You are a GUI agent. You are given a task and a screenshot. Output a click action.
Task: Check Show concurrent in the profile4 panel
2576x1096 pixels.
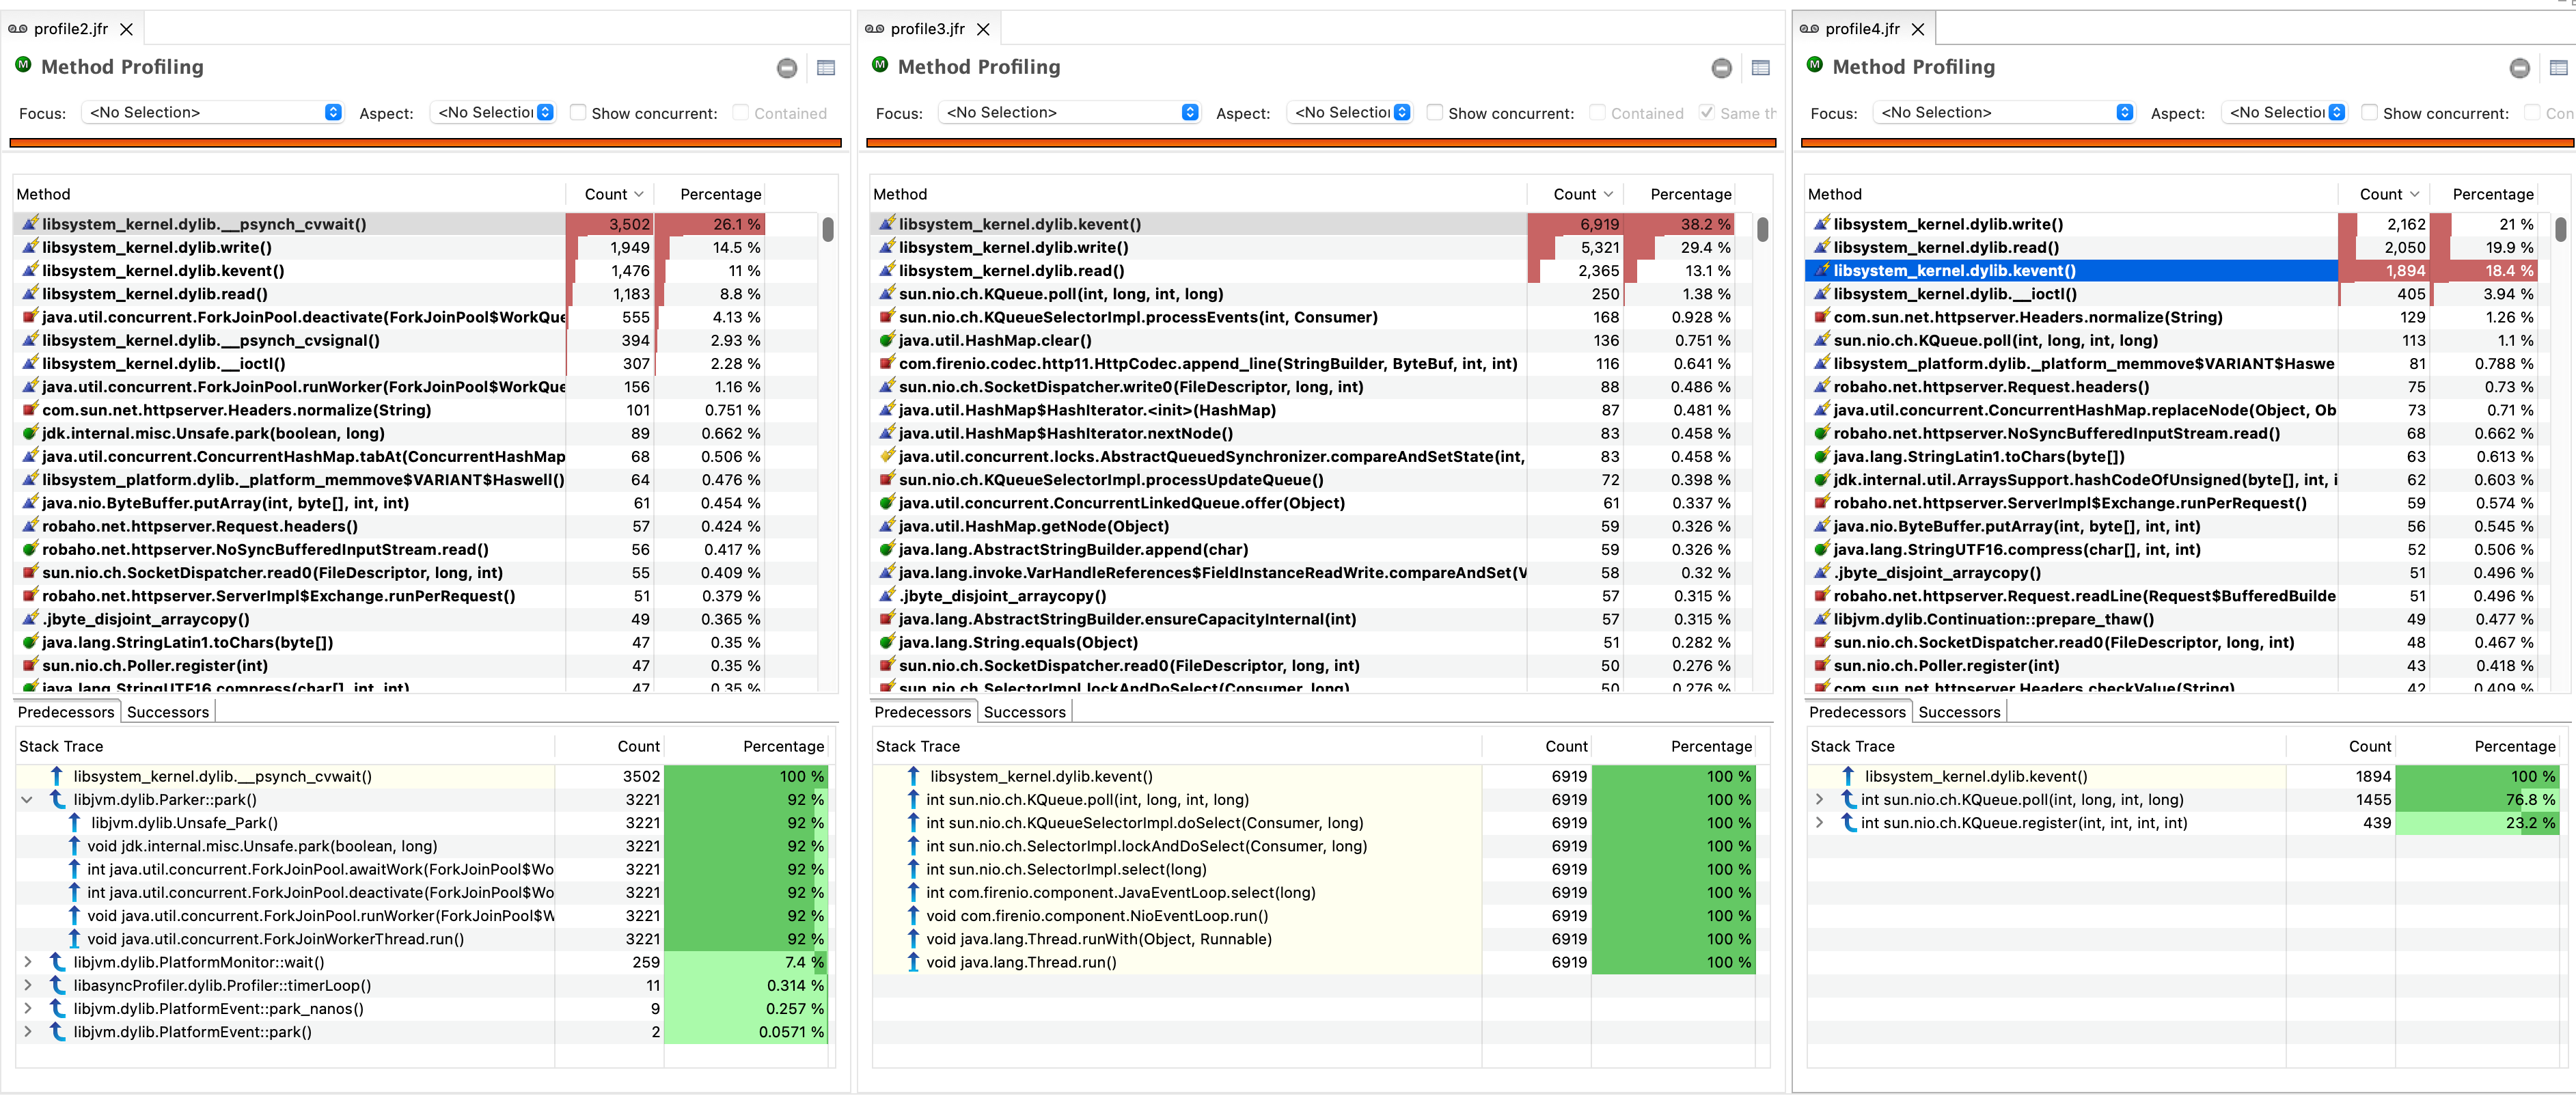click(x=2369, y=113)
